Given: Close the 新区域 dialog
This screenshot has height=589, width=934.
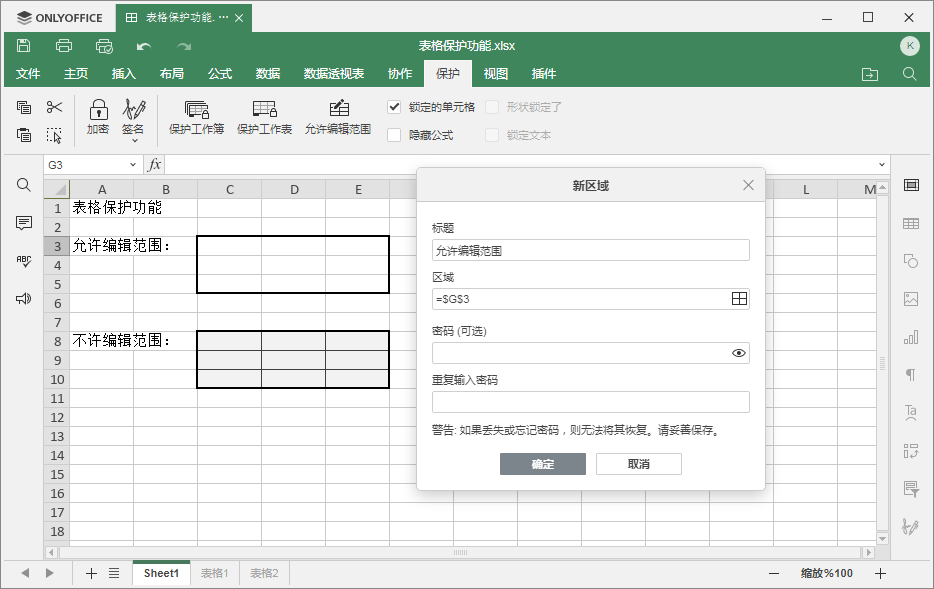Looking at the screenshot, I should coord(748,185).
